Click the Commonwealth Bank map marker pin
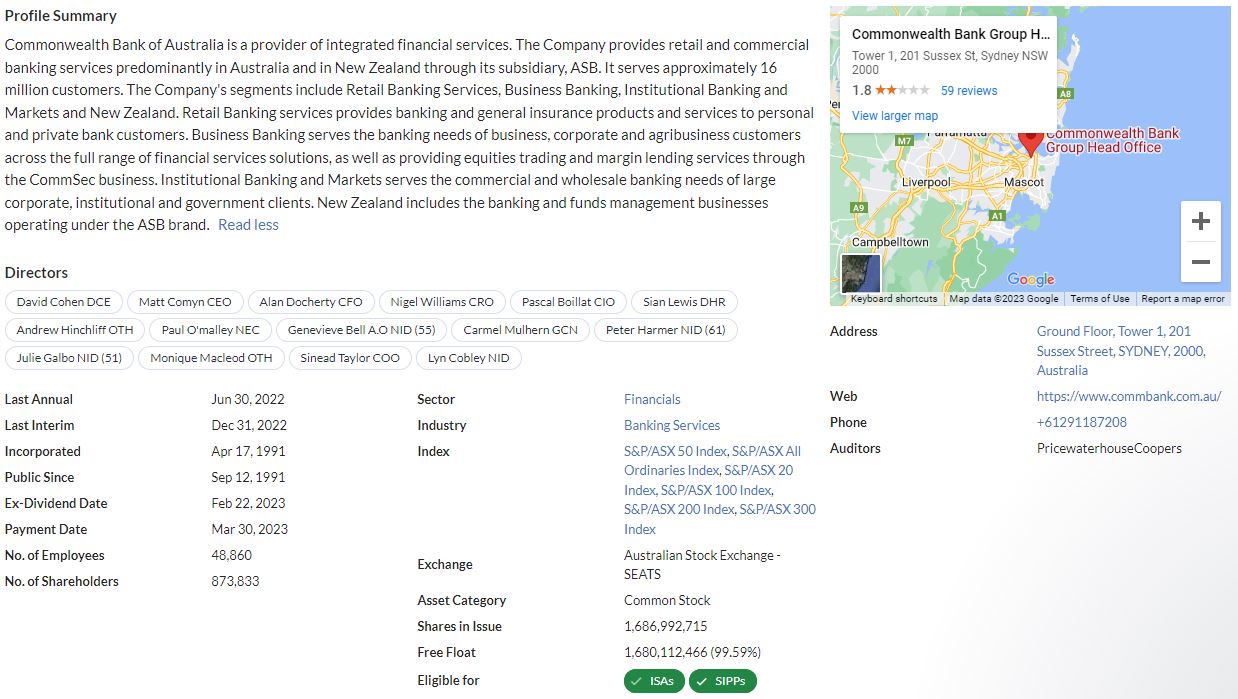This screenshot has width=1238, height=699. [1030, 143]
